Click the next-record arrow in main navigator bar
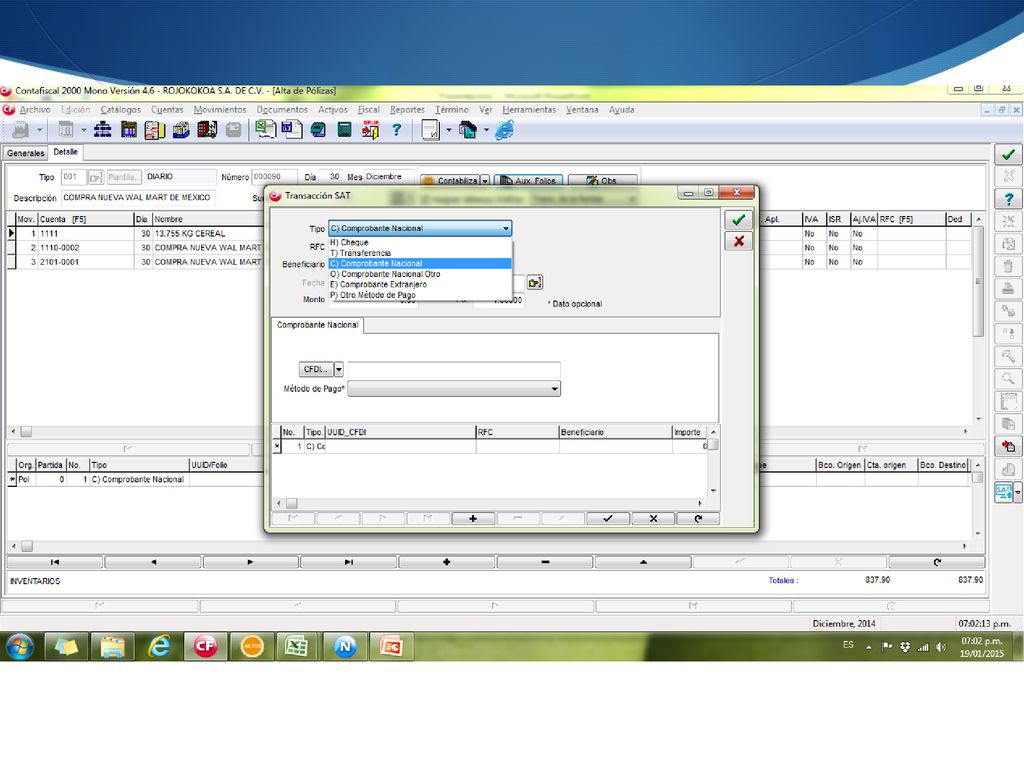Screen dimensions: 1024x768 coord(251,562)
